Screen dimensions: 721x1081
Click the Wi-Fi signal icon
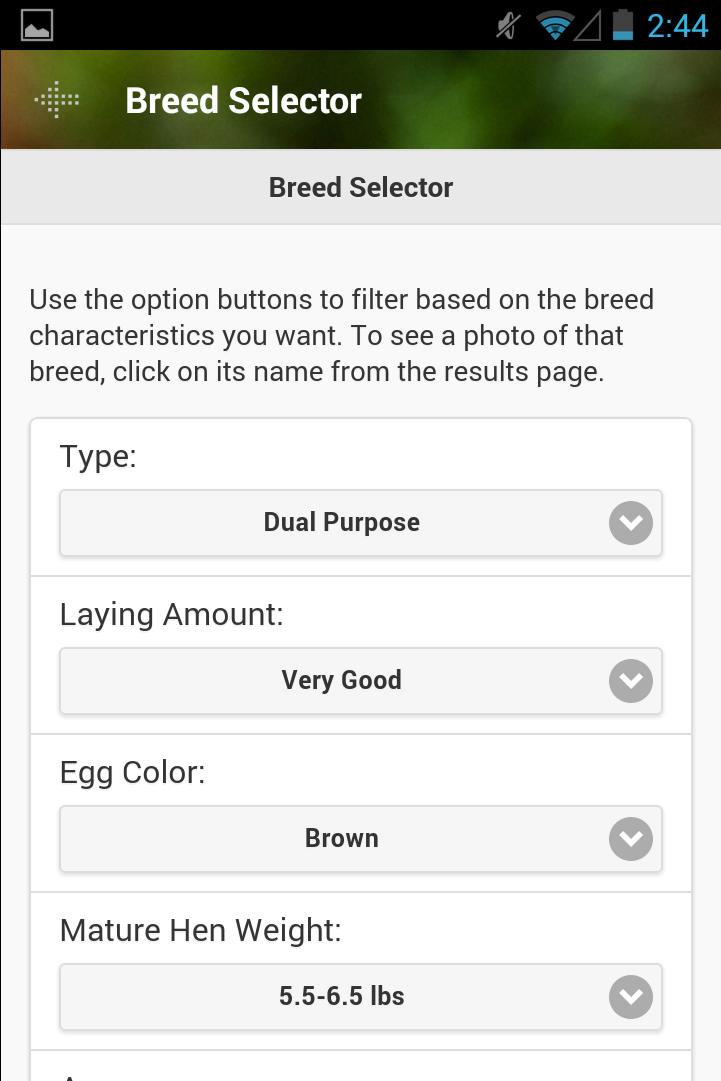[554, 25]
